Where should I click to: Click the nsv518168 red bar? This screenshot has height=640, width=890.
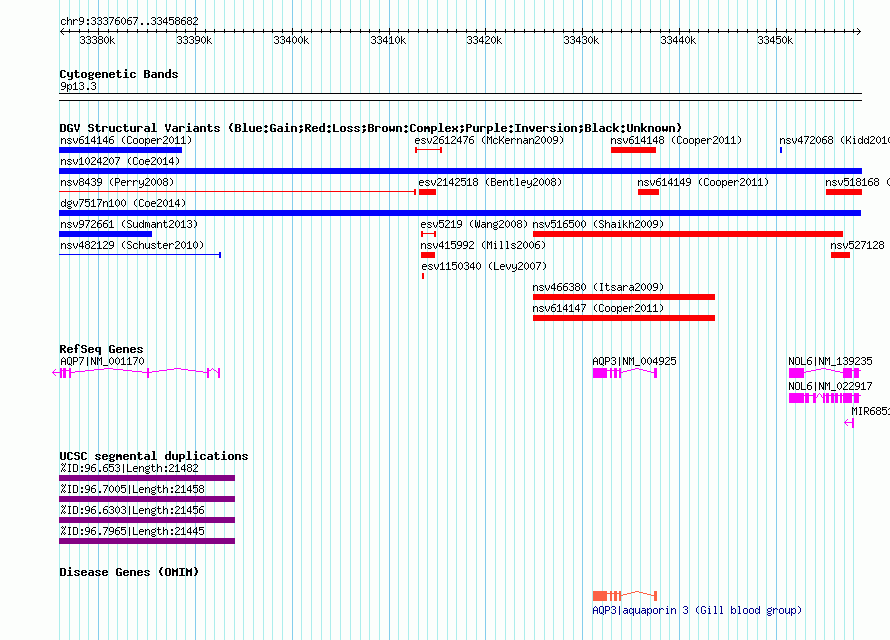point(843,192)
